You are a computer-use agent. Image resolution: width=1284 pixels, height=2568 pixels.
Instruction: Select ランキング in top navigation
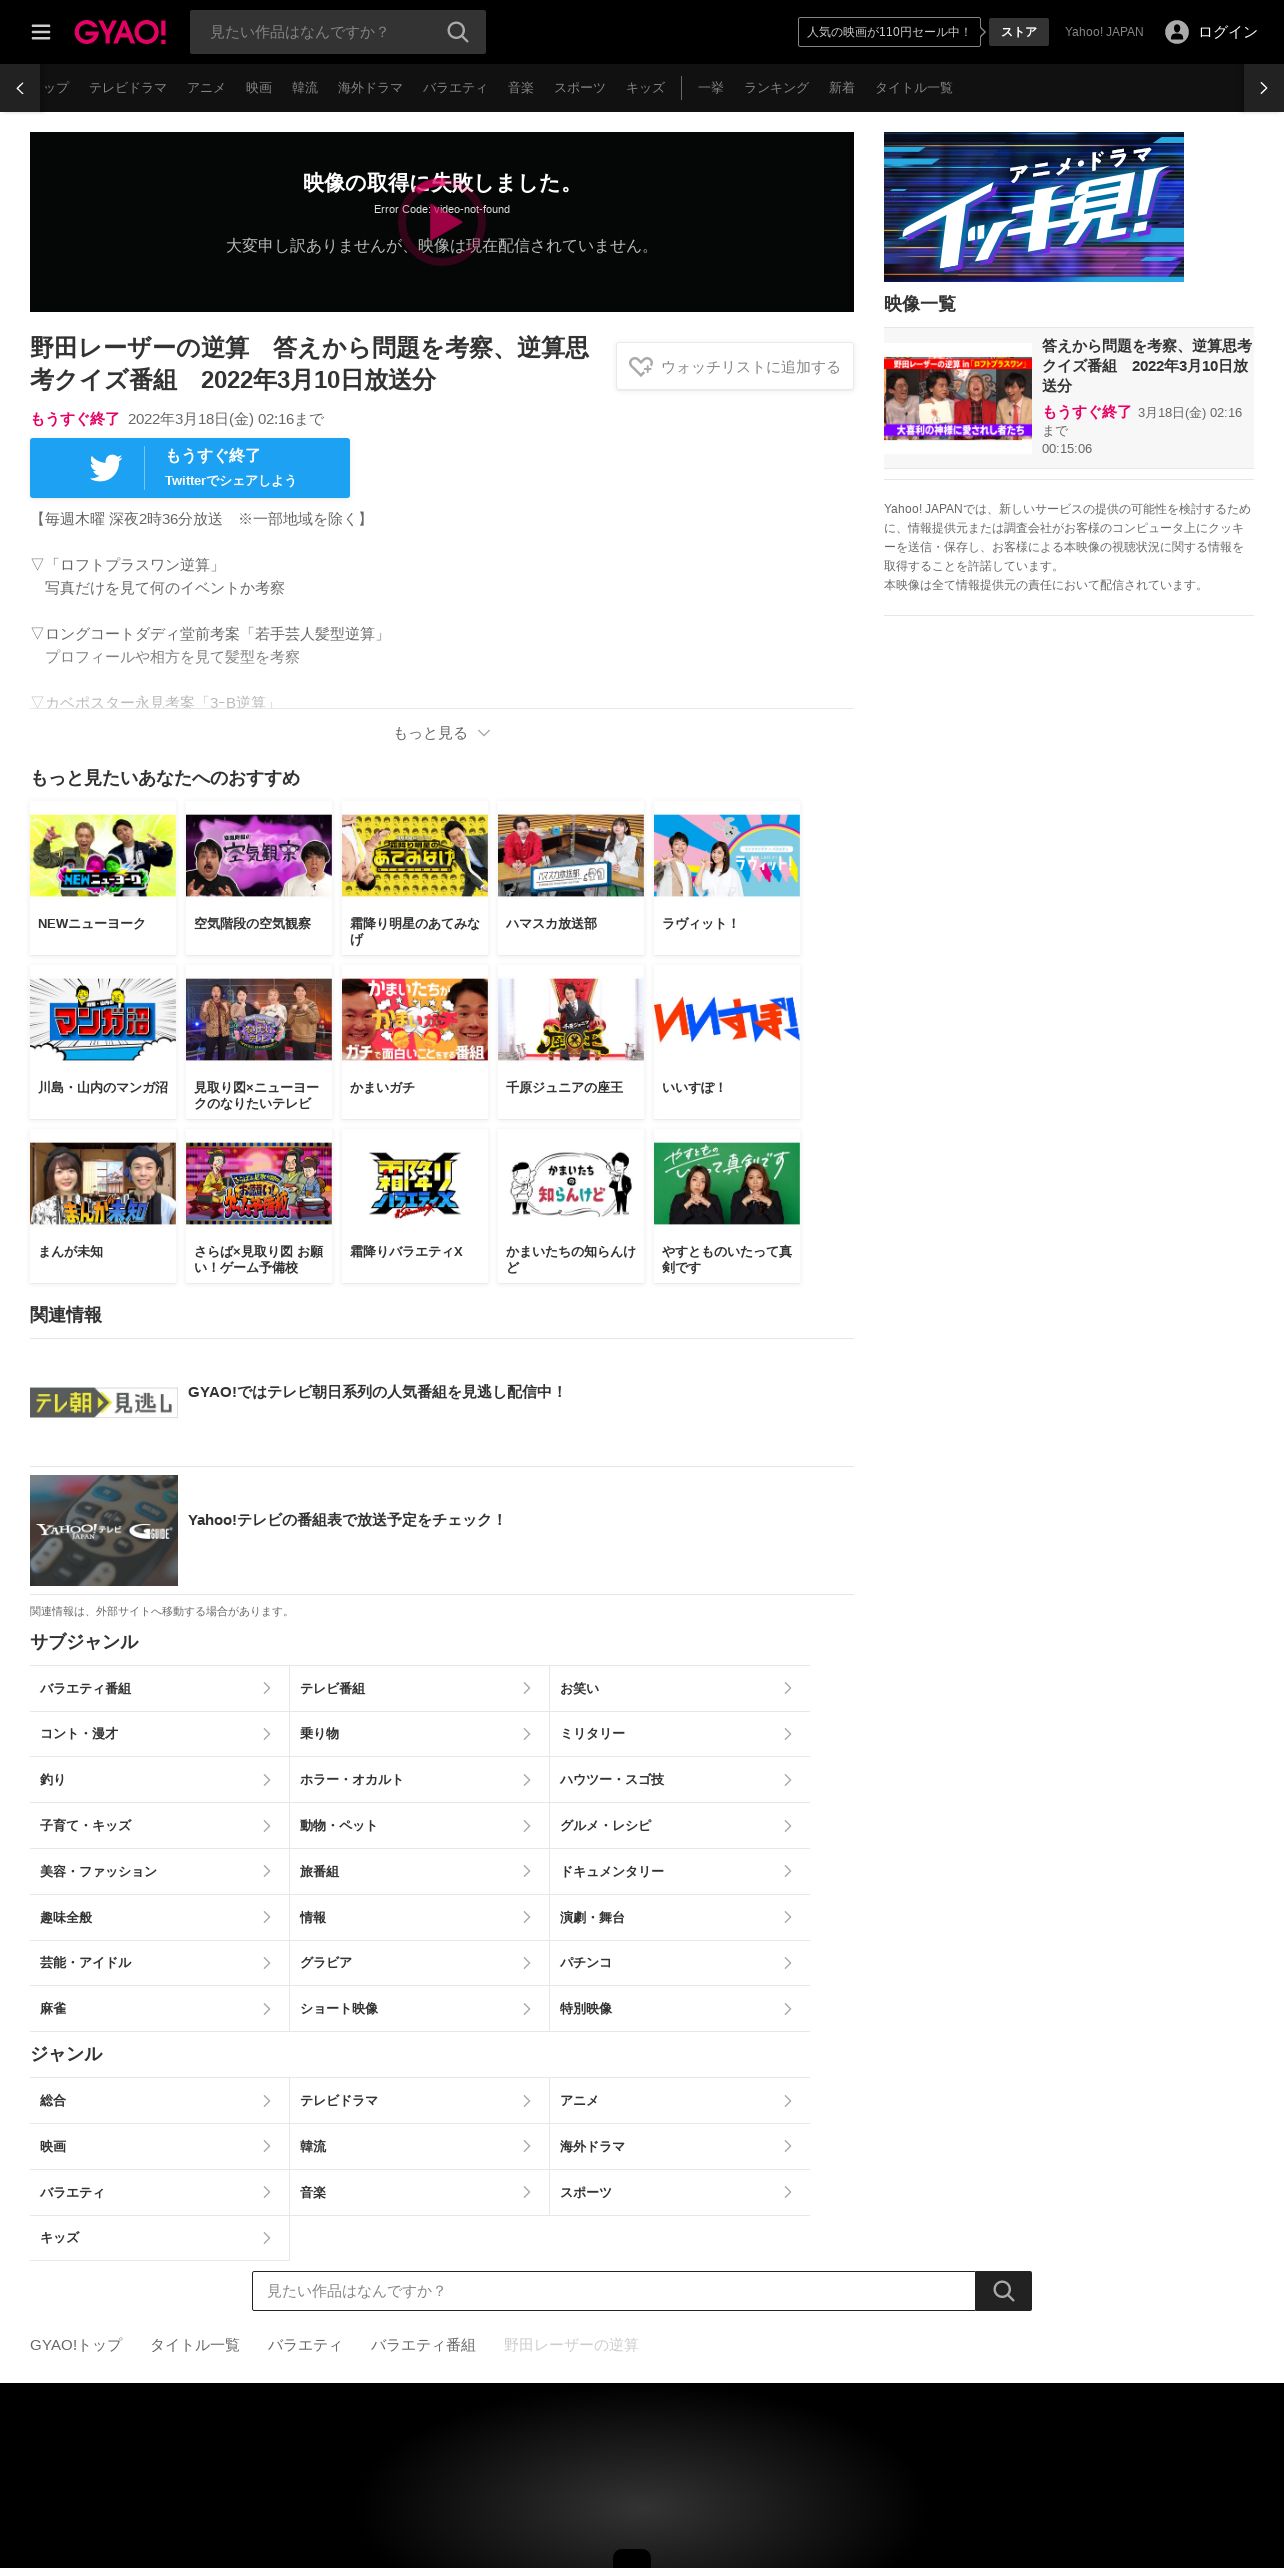[x=776, y=88]
